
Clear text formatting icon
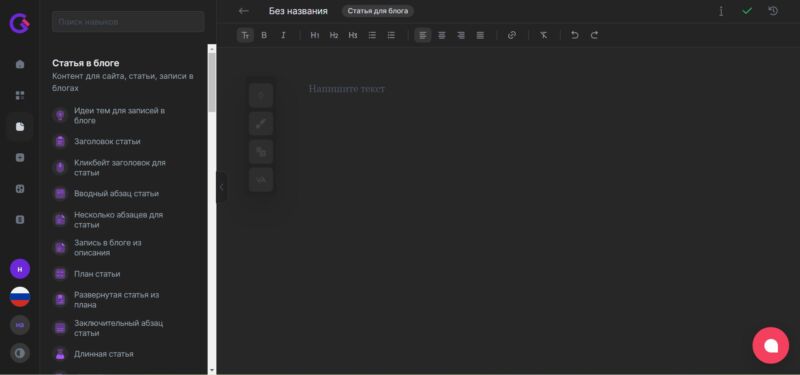click(543, 35)
